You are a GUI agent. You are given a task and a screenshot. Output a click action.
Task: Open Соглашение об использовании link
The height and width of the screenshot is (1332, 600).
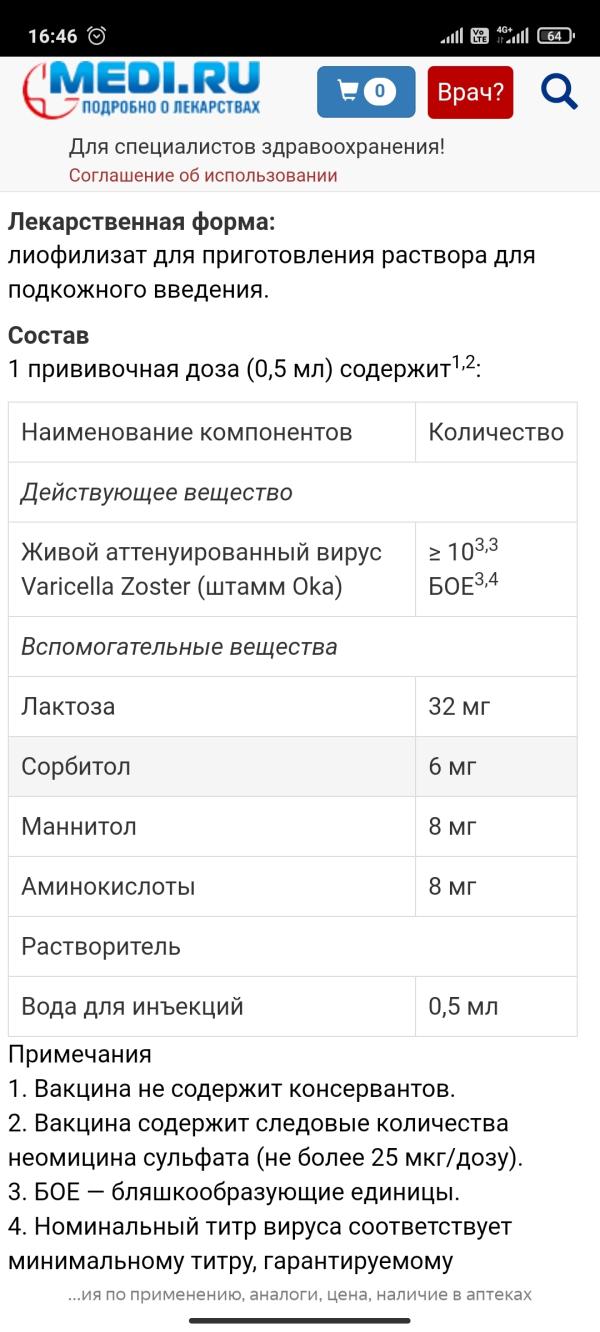click(x=203, y=175)
